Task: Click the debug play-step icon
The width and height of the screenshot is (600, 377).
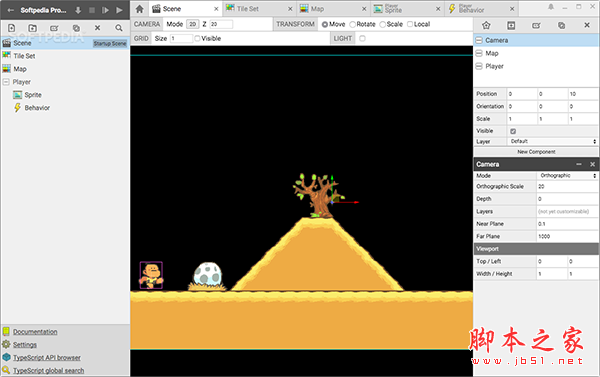Action: click(x=105, y=10)
